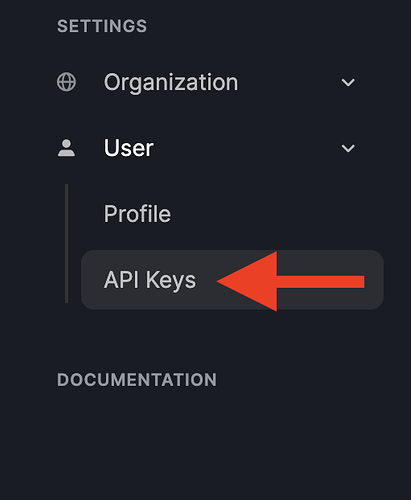Select the User menu label
The image size is (411, 500).
coord(129,148)
